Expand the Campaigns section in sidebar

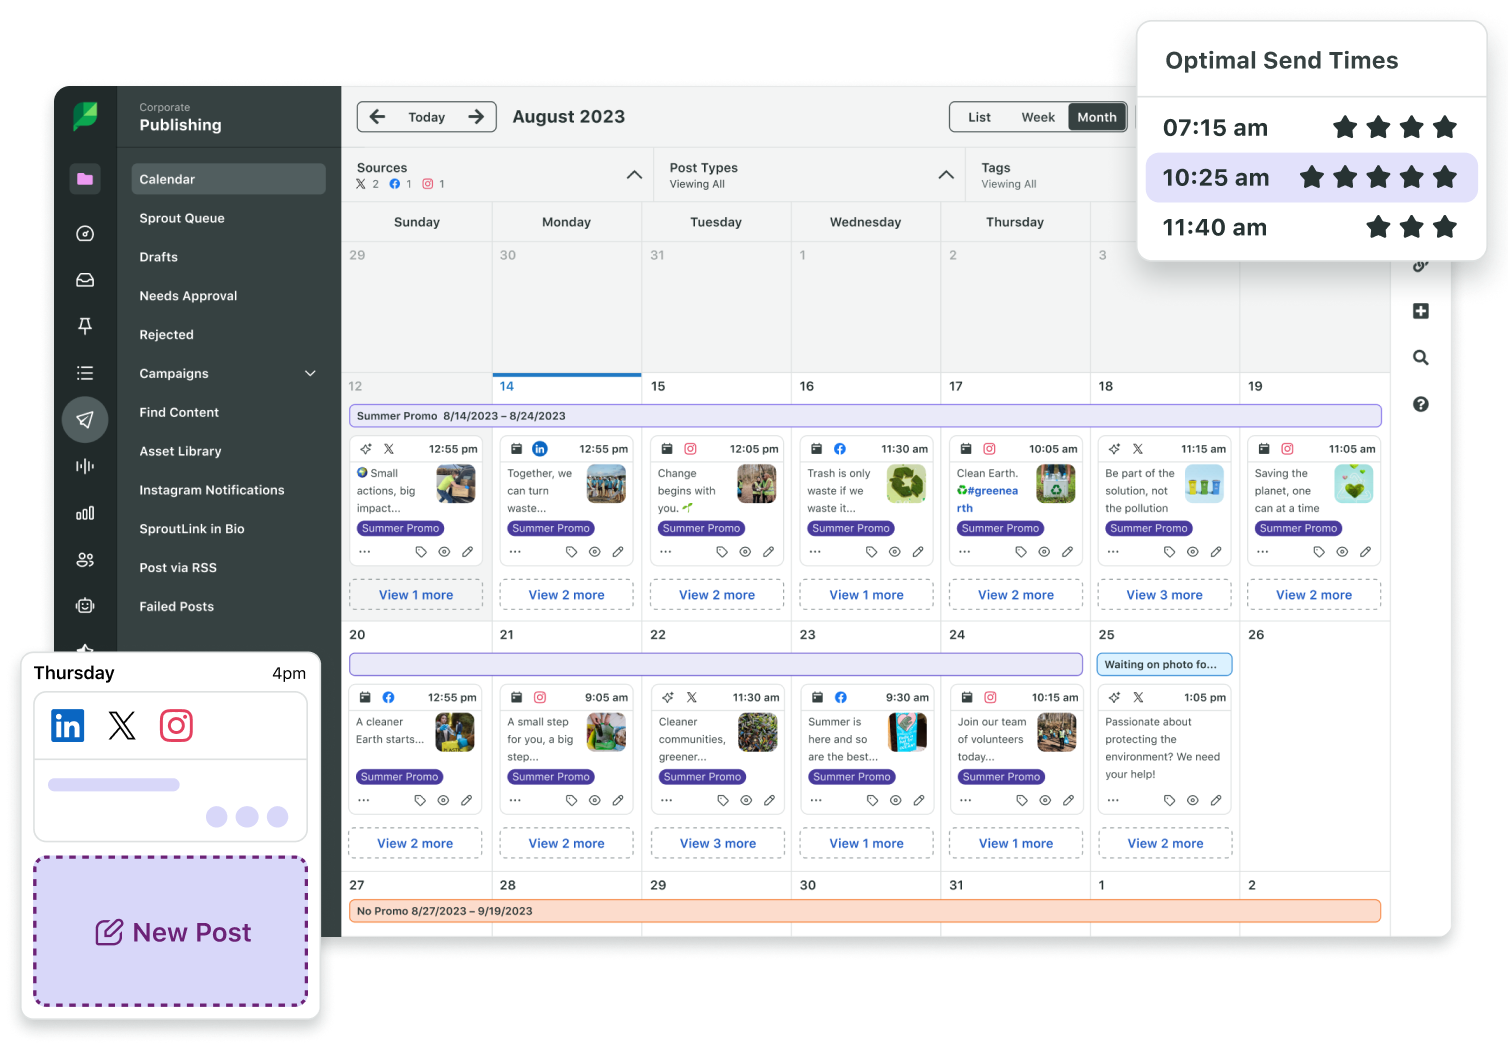(x=310, y=373)
